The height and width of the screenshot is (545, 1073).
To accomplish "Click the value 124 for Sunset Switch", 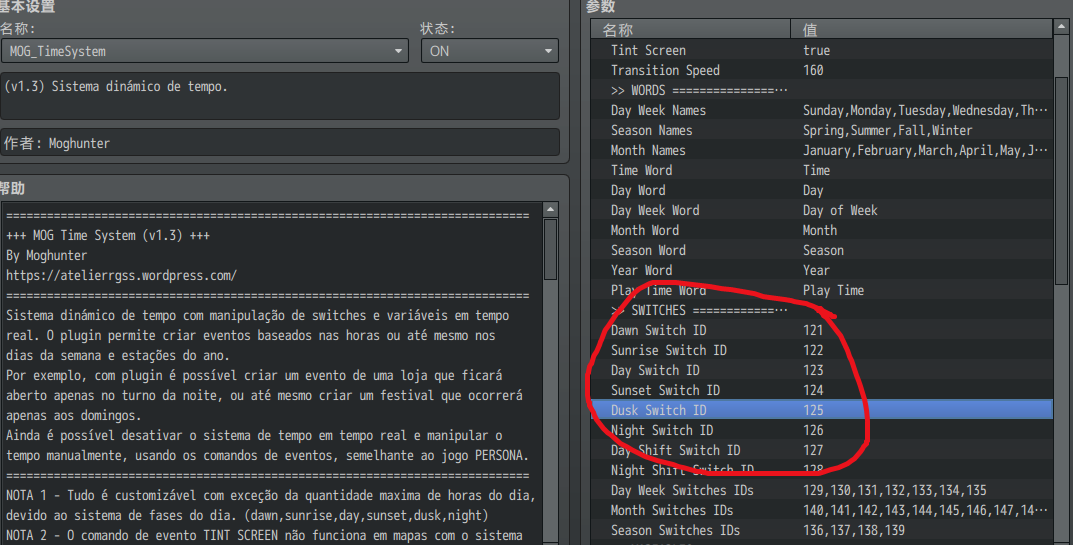I will coord(813,390).
